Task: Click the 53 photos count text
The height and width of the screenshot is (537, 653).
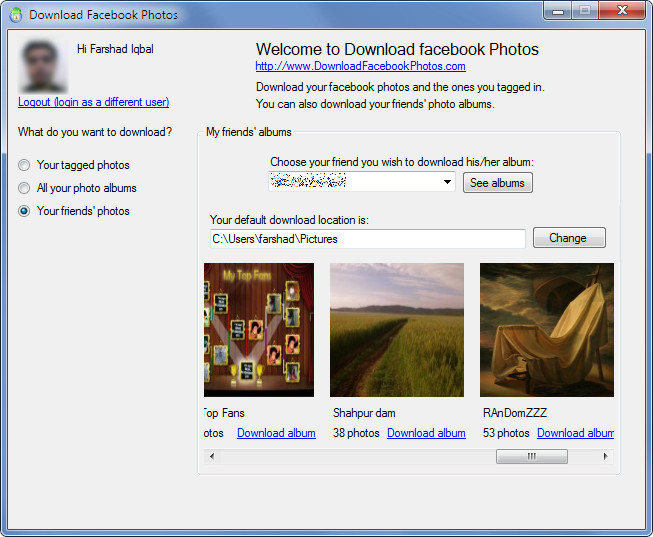Action: click(506, 433)
